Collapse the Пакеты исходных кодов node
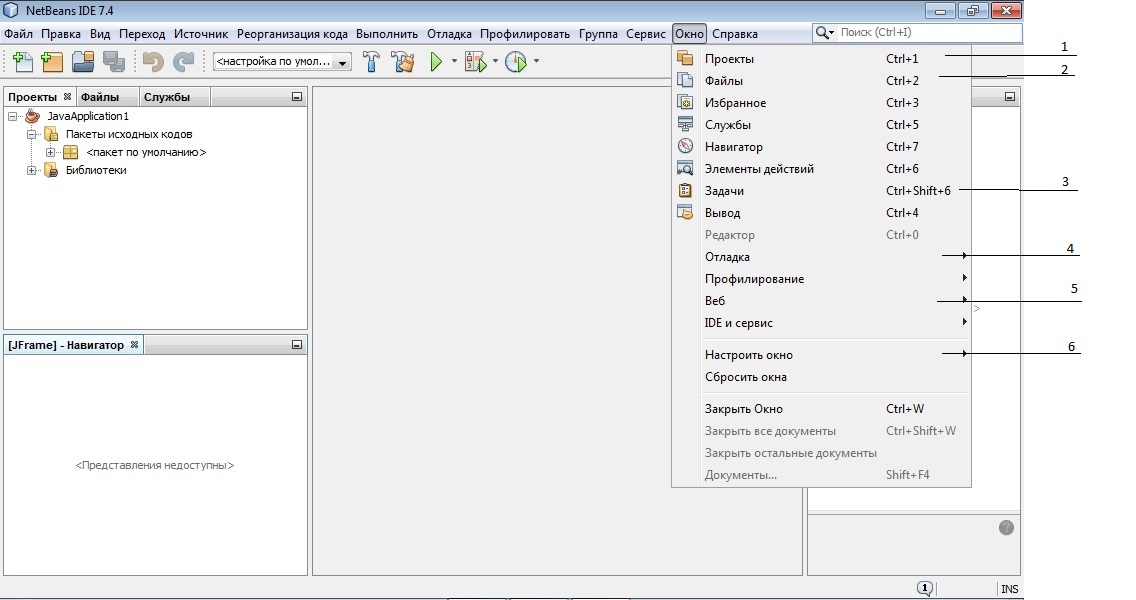The width and height of the screenshot is (1136, 600). pos(31,134)
